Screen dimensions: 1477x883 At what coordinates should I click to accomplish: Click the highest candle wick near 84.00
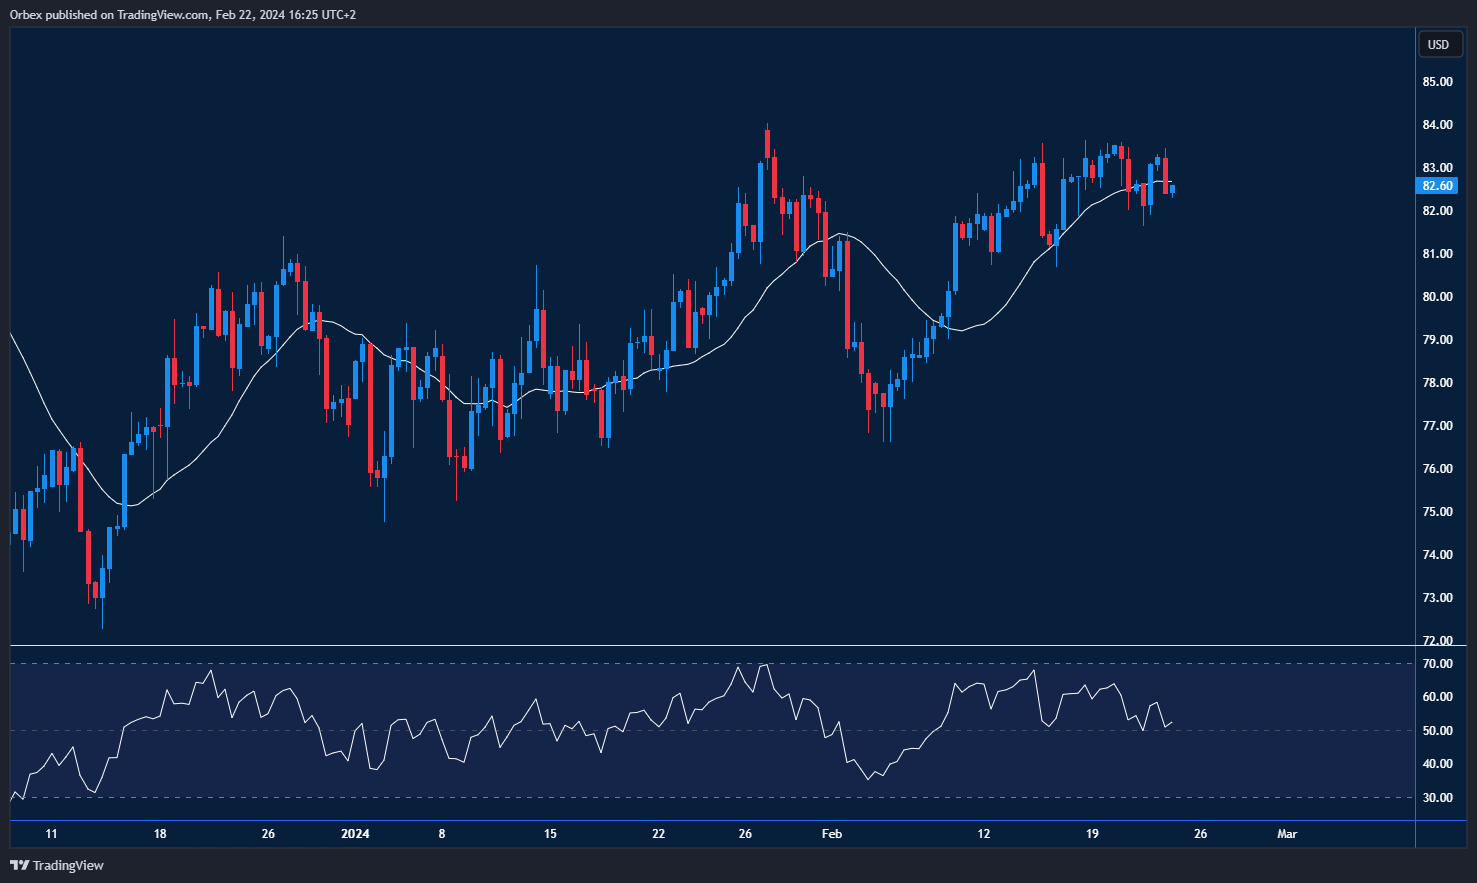(767, 130)
